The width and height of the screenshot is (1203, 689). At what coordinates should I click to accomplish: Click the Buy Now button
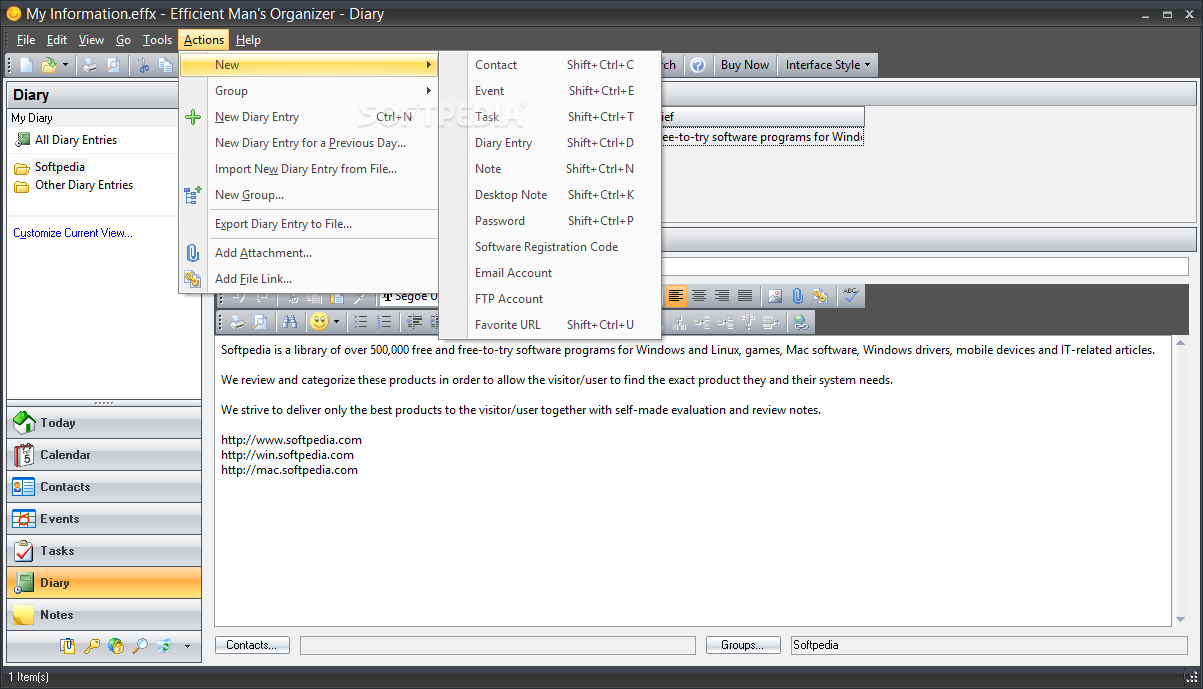point(745,65)
